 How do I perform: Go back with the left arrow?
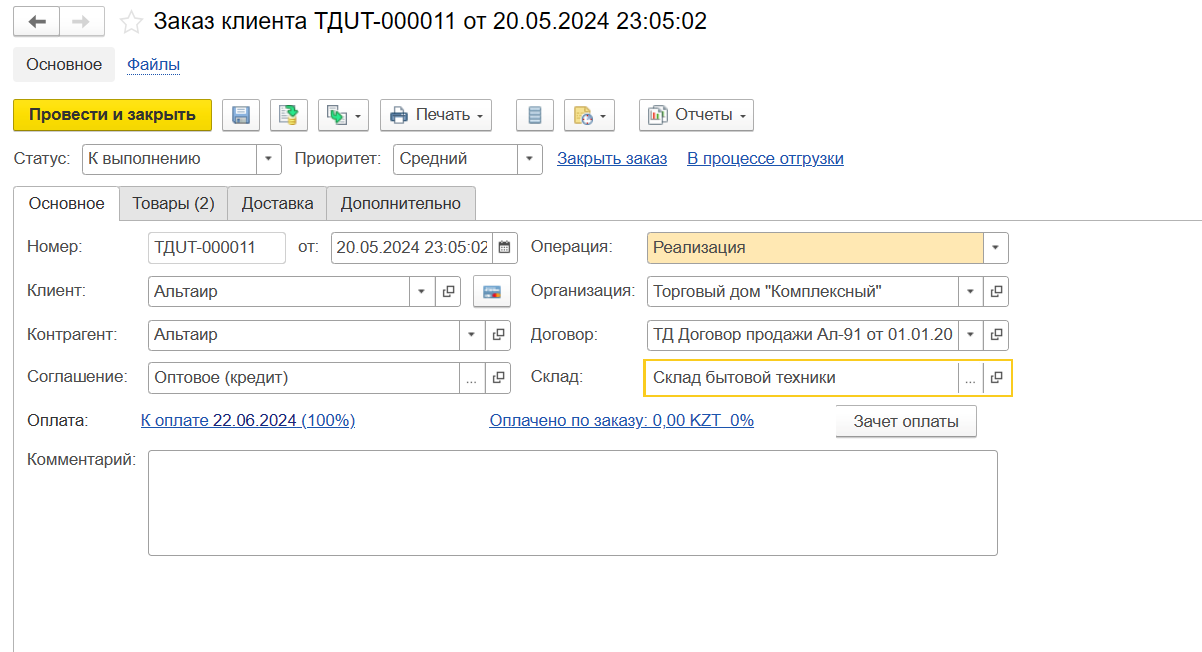[x=37, y=21]
